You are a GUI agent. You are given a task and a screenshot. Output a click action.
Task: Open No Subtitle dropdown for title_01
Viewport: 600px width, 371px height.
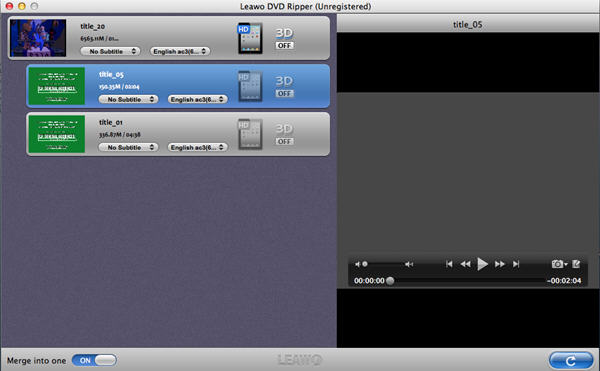[128, 147]
